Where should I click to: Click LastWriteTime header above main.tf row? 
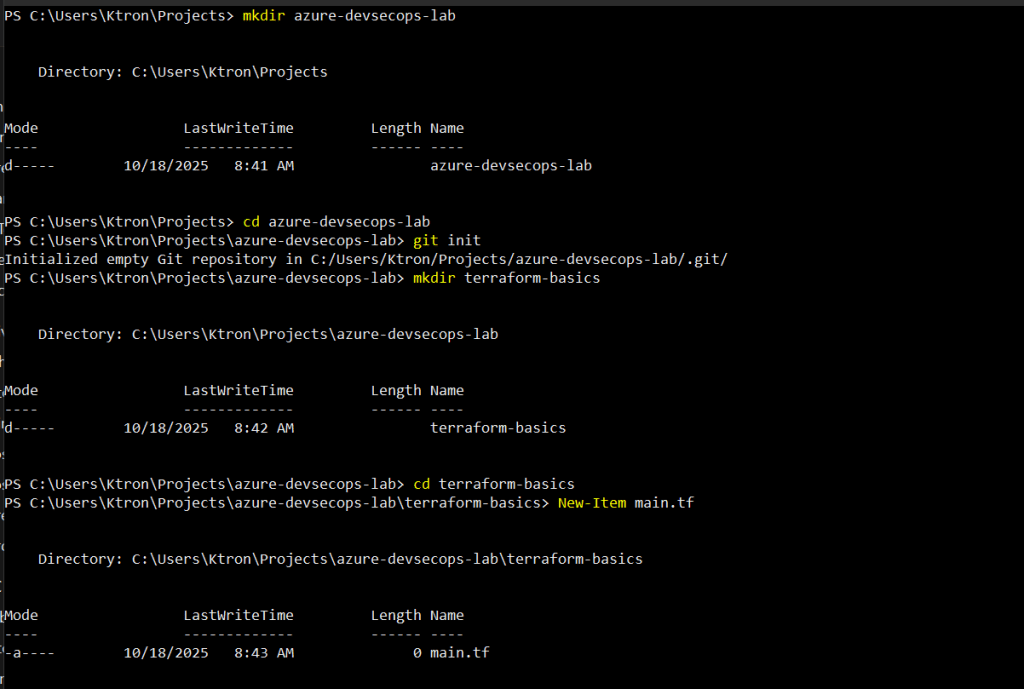(238, 615)
